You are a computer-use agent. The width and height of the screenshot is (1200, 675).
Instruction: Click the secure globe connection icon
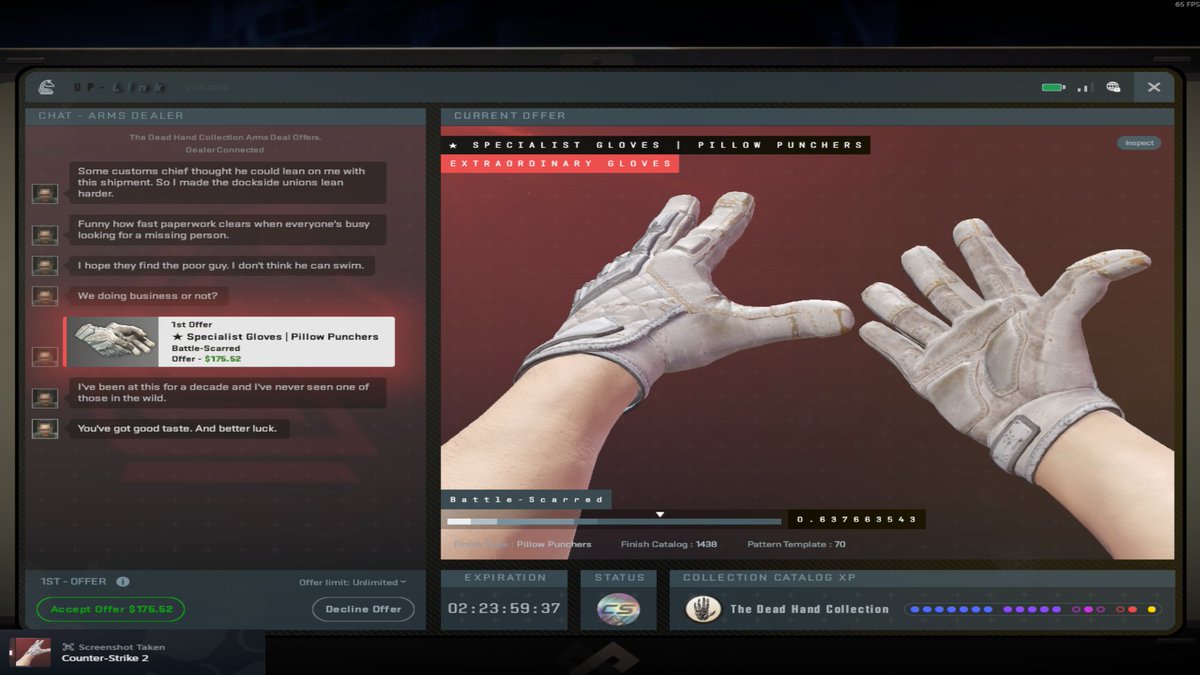pos(1113,87)
